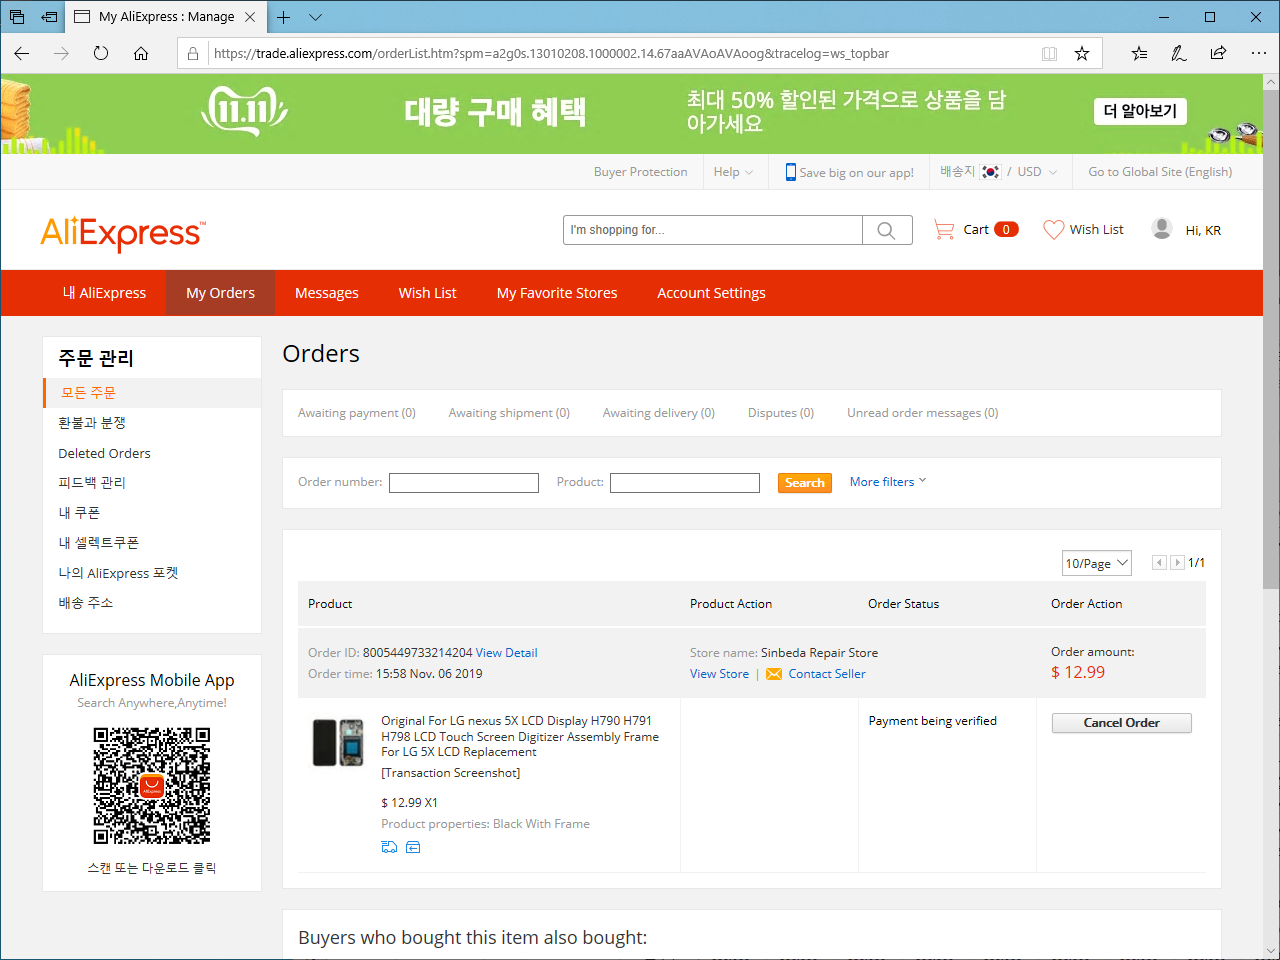Open 나의 AliExpress 포켓 in sidebar
This screenshot has width=1280, height=960.
click(x=118, y=573)
